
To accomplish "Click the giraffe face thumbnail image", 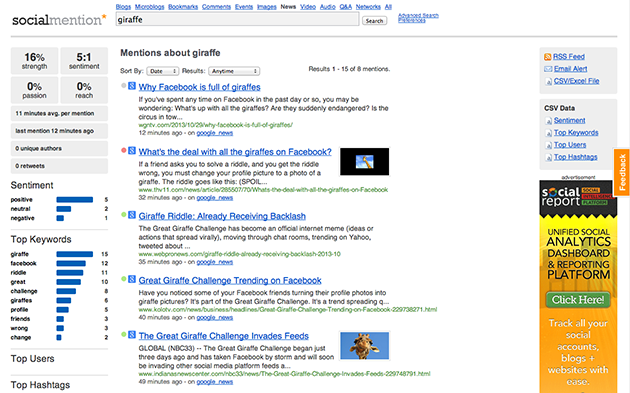I will (x=365, y=346).
